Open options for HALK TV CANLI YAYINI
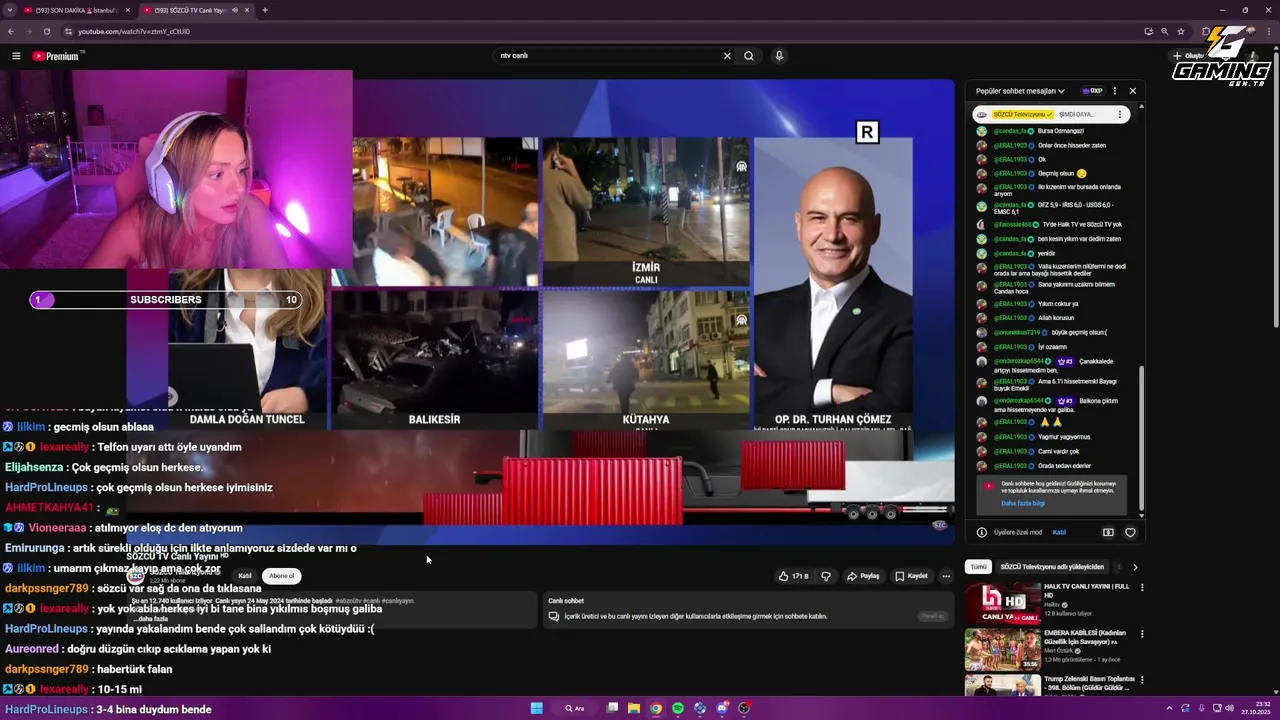This screenshot has width=1280, height=720. tap(1142, 587)
